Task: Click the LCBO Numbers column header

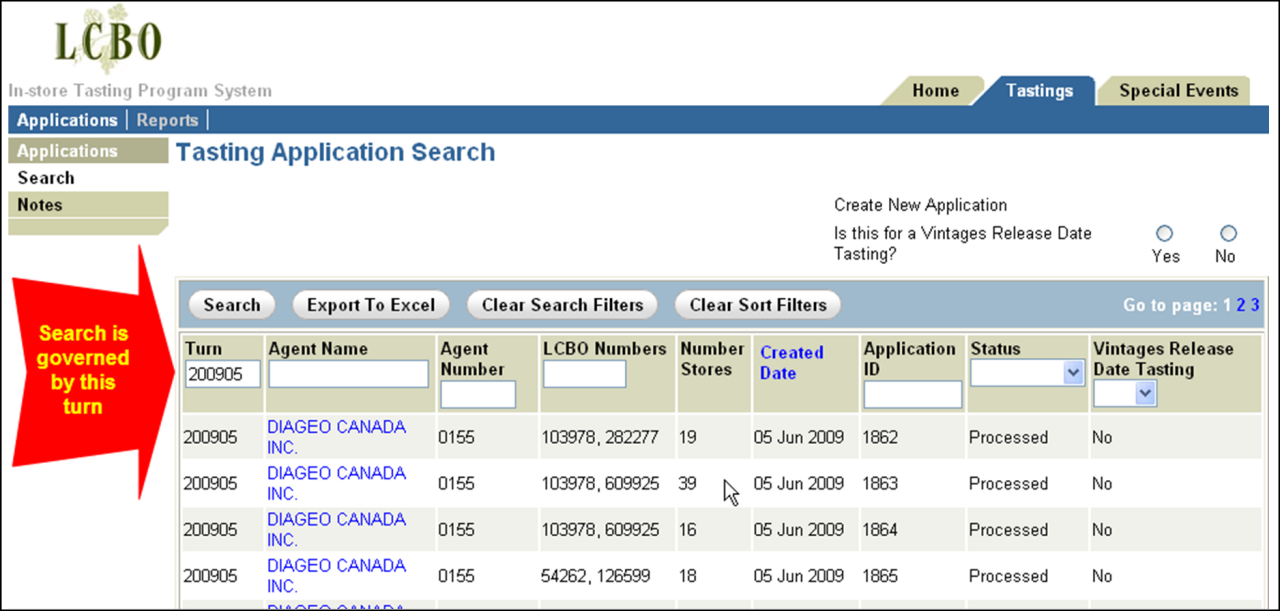Action: (604, 349)
